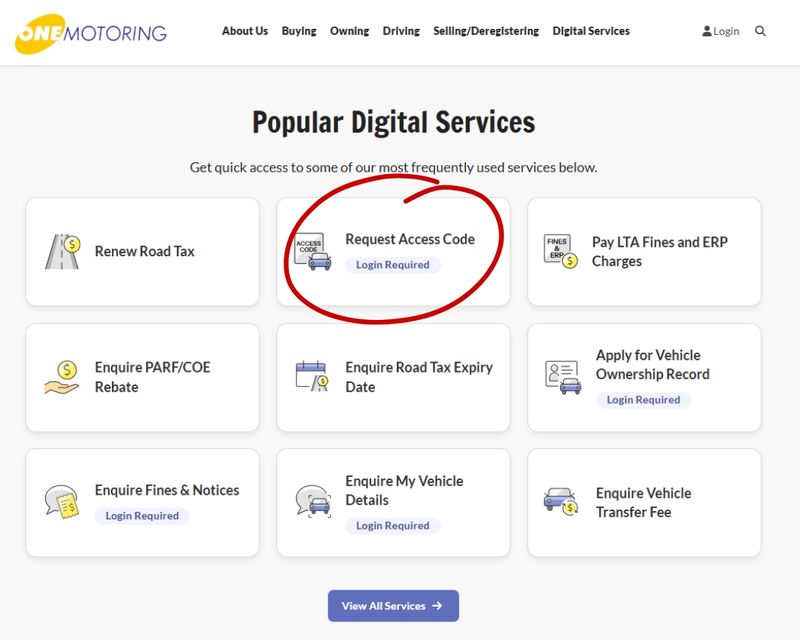Click the Fines & ERP document icon
The image size is (800, 640).
click(561, 251)
